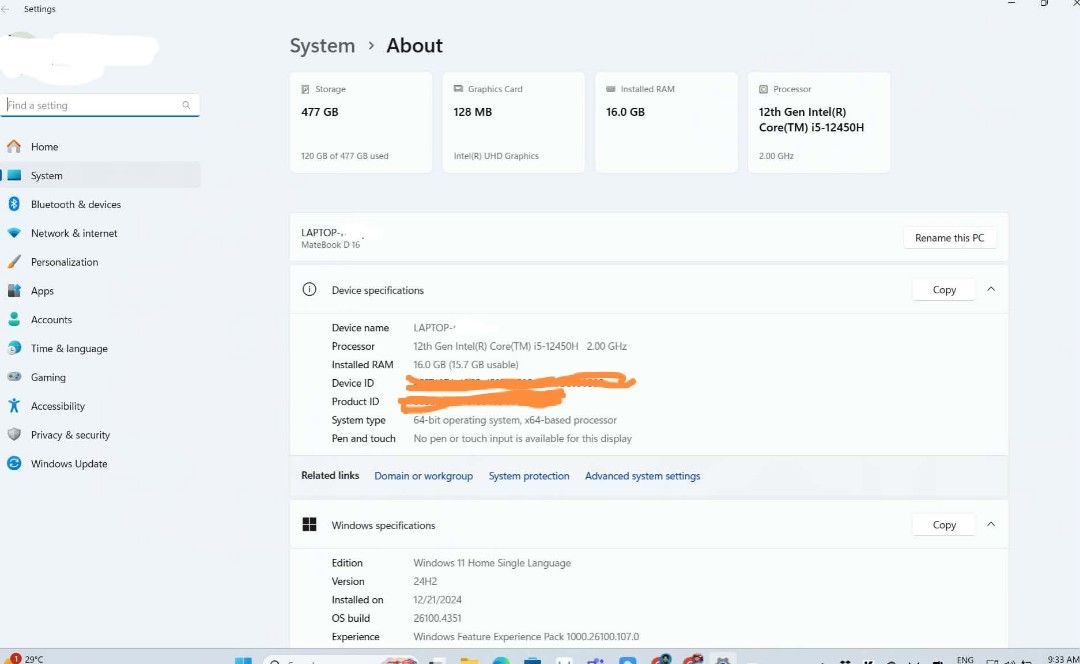The image size is (1080, 664).
Task: Copy the Device specifications
Action: 944,290
